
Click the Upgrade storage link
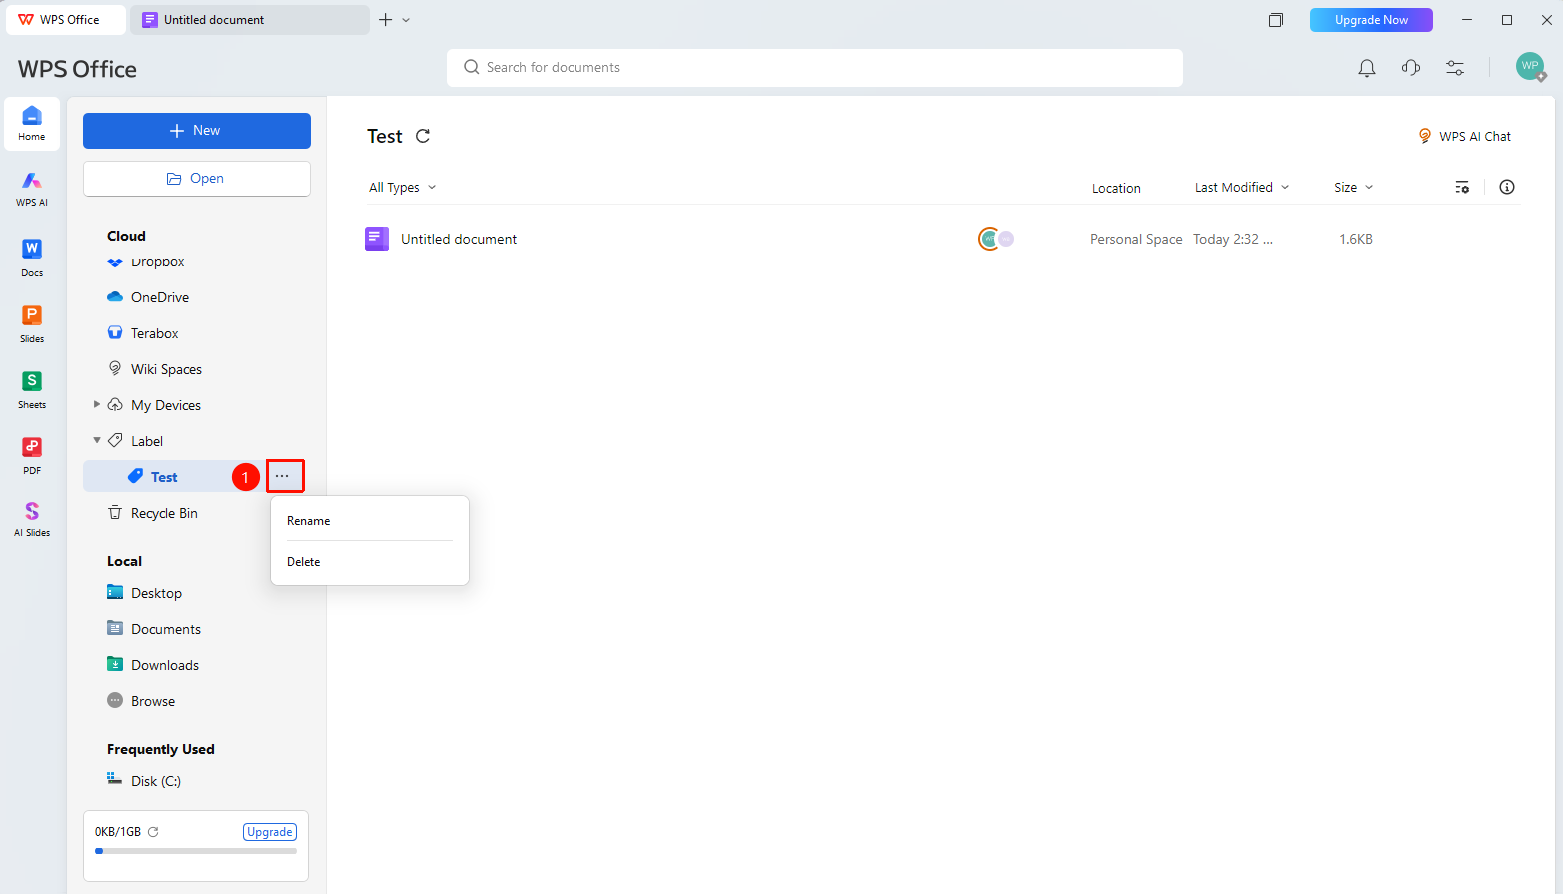click(x=270, y=832)
